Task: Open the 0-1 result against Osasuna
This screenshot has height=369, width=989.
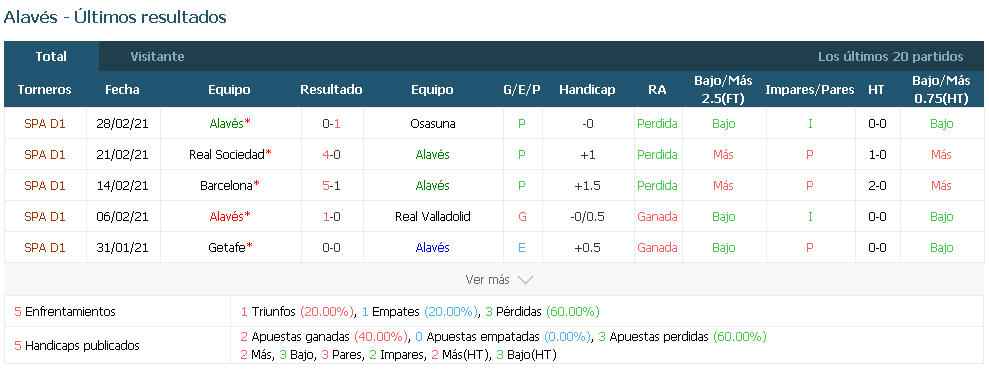Action: click(x=331, y=124)
